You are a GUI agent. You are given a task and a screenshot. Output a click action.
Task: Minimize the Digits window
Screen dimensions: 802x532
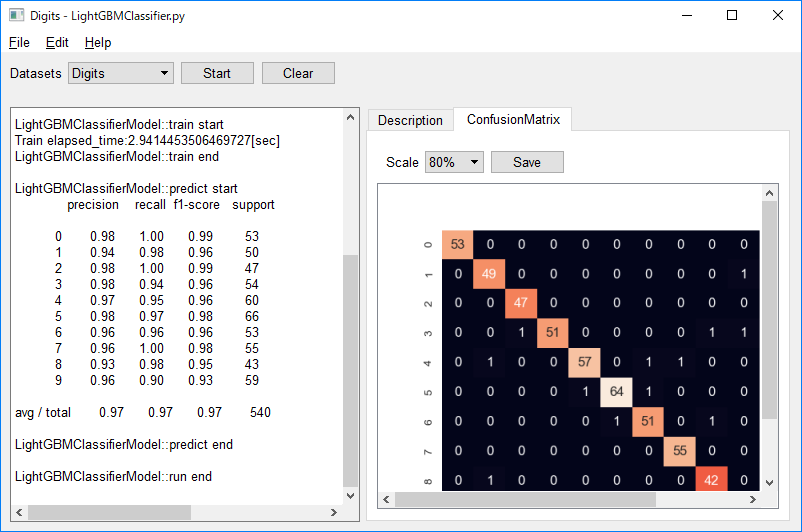coord(687,15)
